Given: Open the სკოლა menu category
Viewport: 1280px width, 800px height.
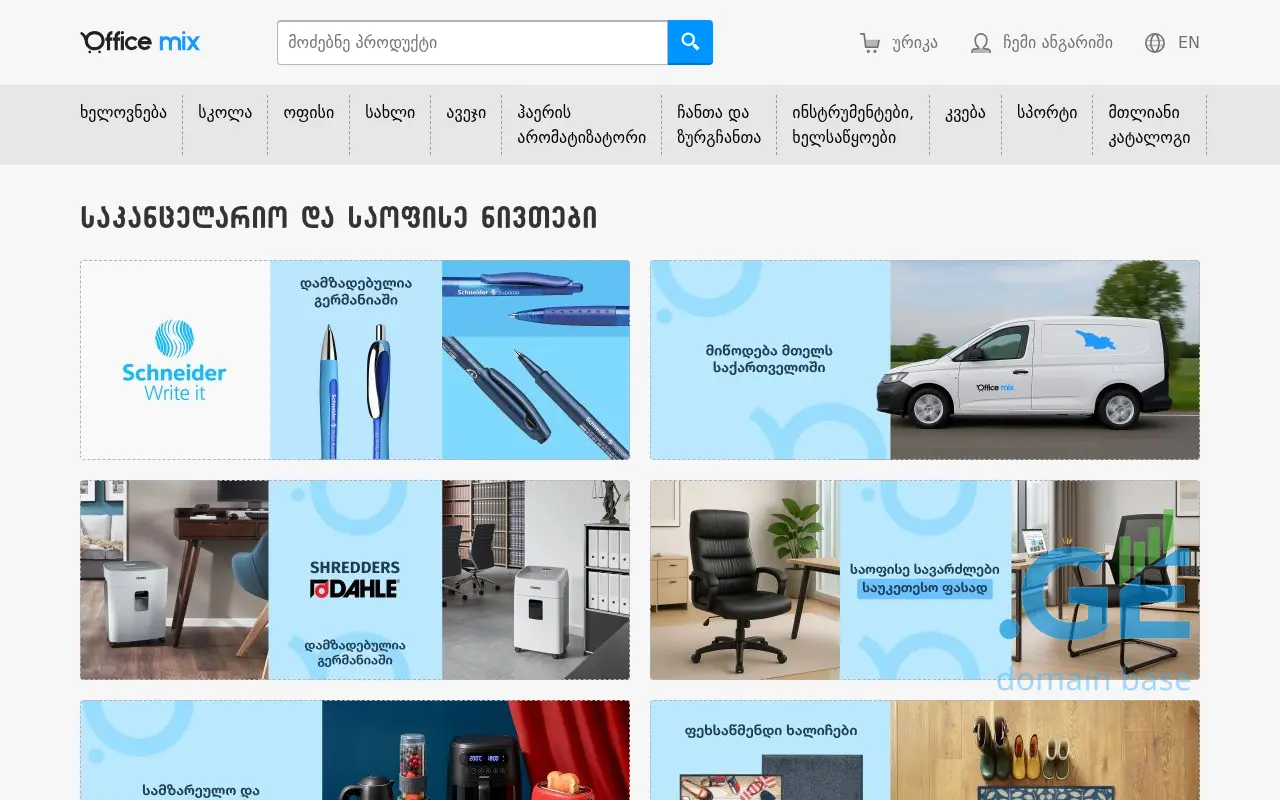Looking at the screenshot, I should click(x=225, y=112).
